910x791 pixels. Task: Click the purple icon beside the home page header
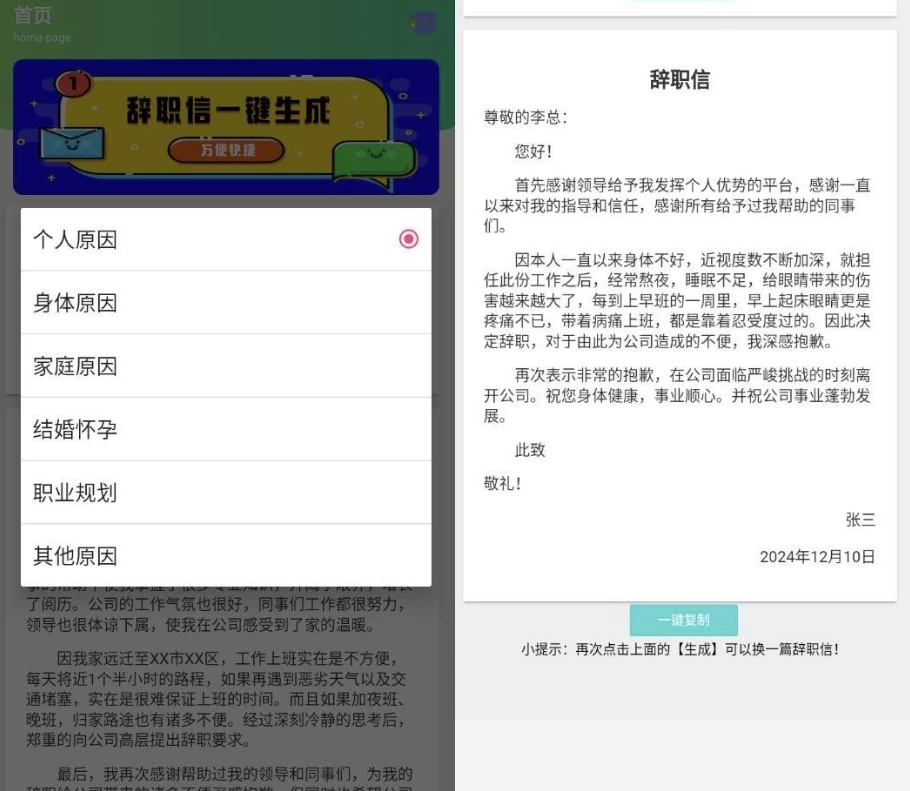(x=424, y=23)
